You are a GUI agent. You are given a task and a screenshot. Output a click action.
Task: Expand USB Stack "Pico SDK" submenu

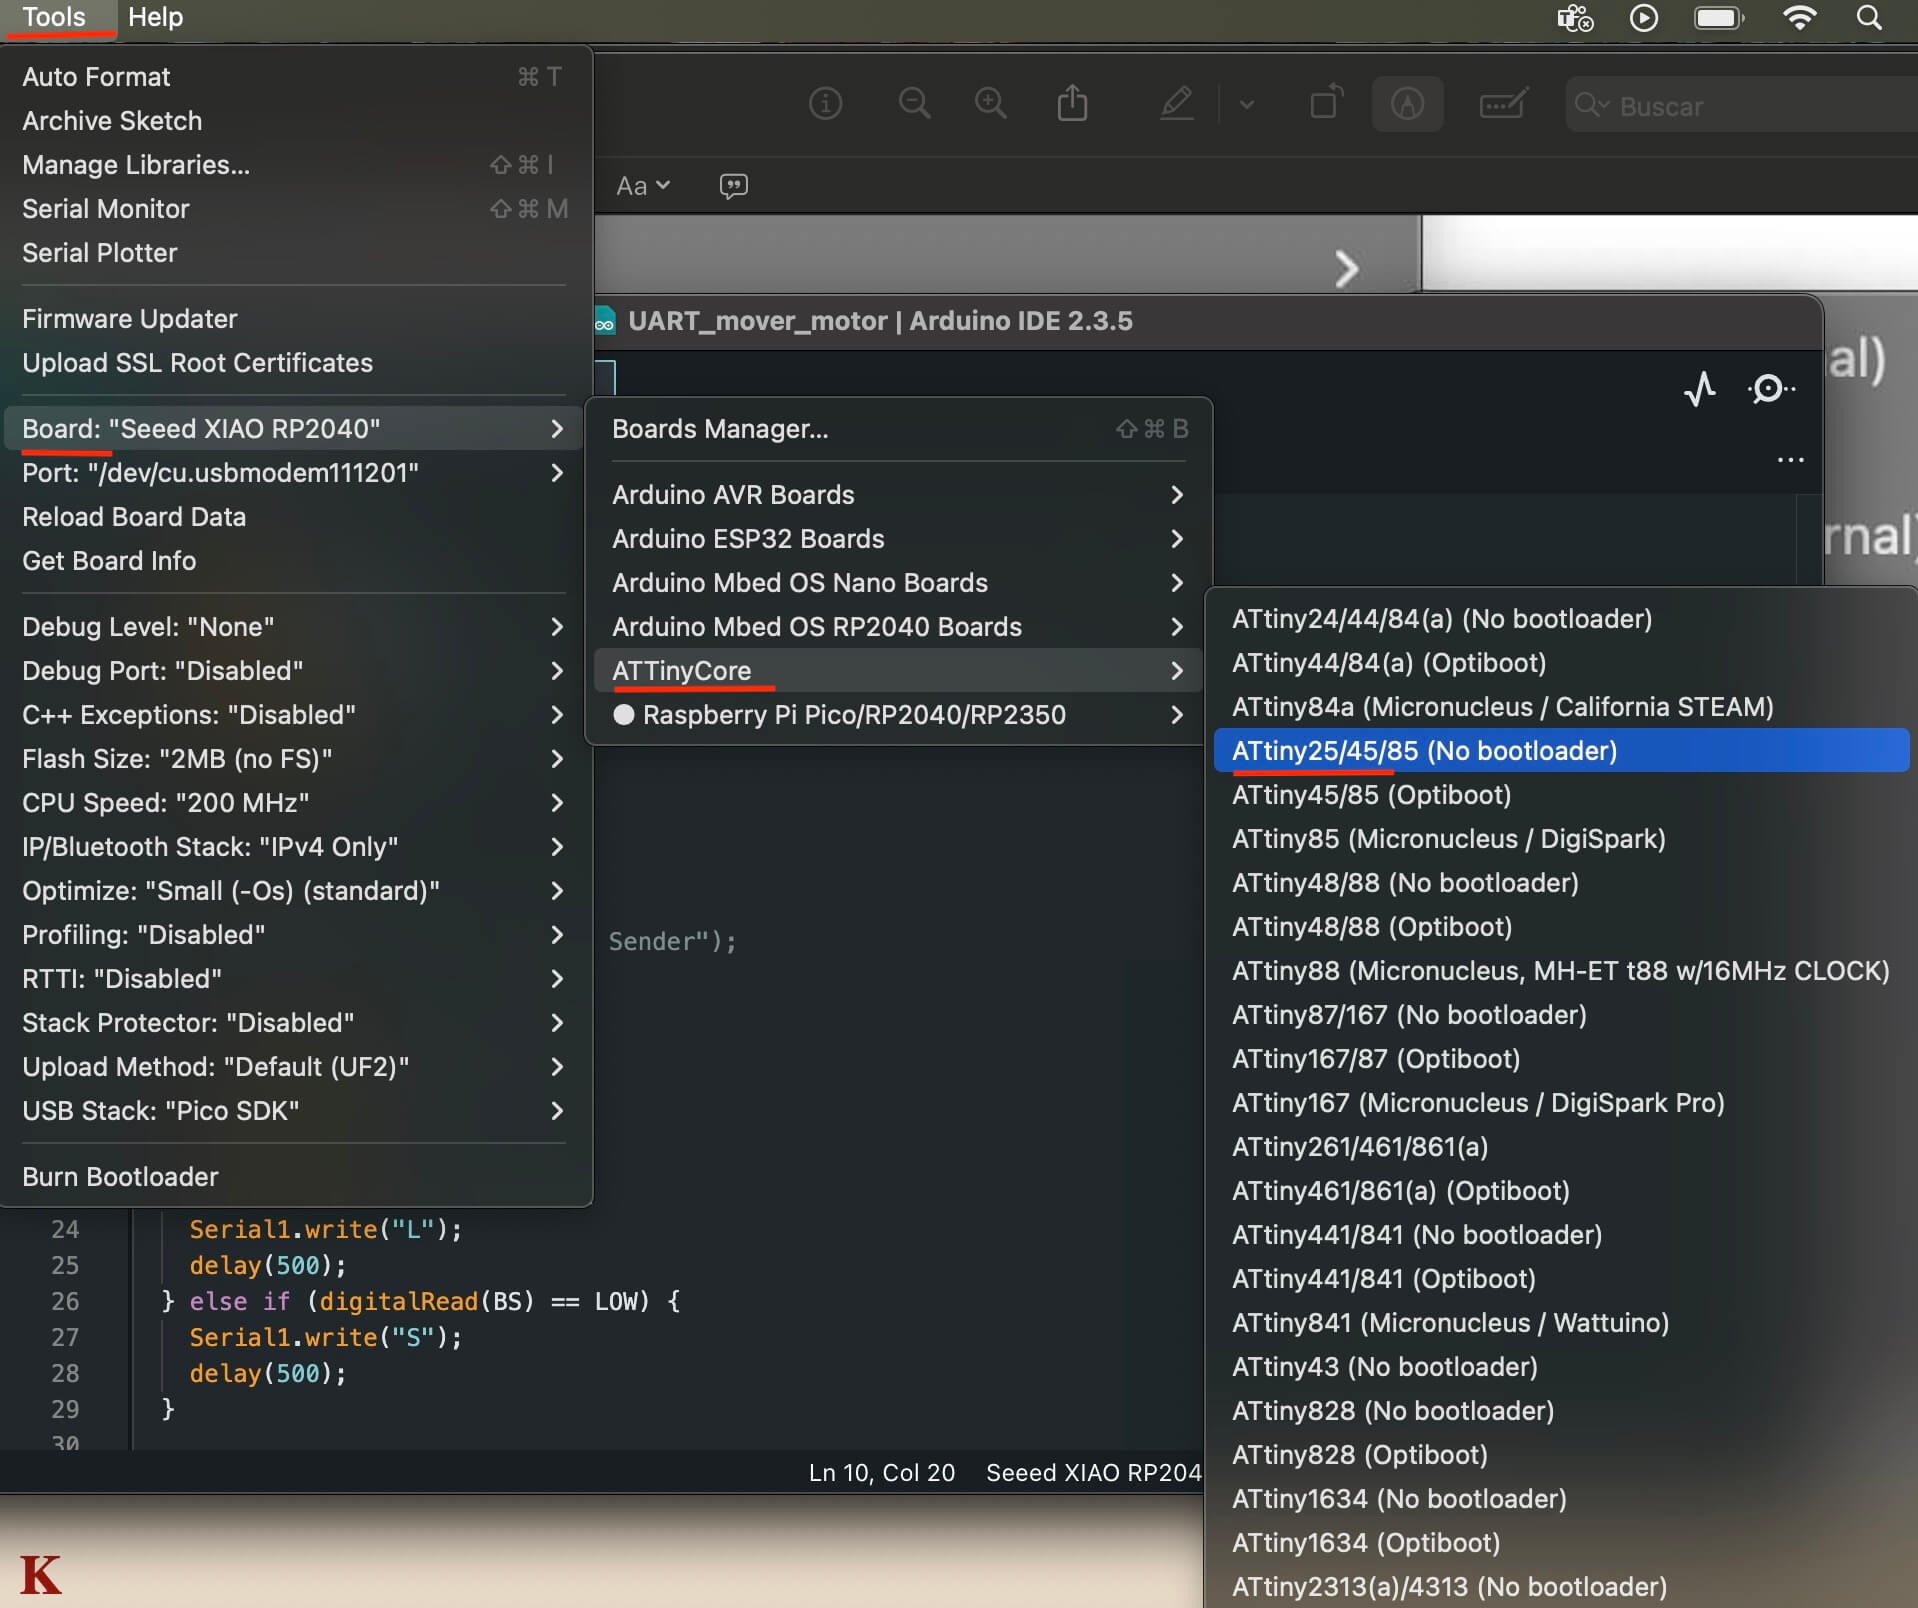tap(296, 1111)
